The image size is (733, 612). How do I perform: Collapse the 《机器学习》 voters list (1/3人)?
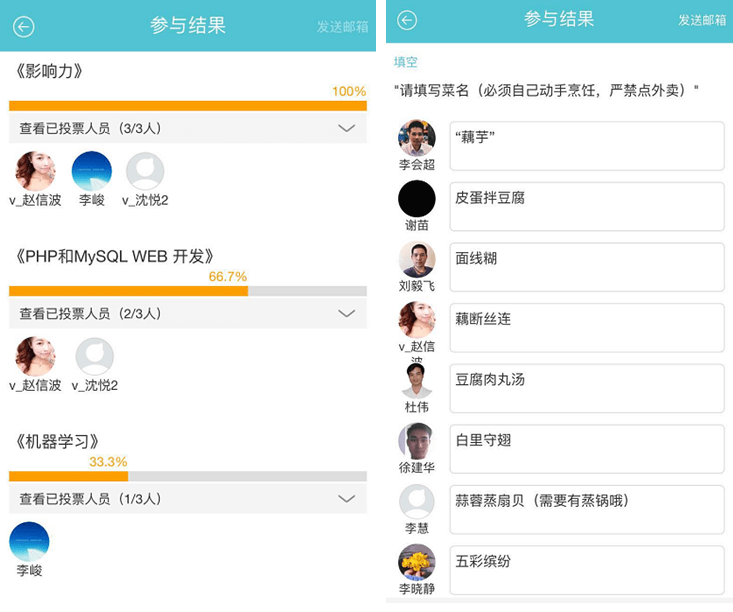[346, 498]
